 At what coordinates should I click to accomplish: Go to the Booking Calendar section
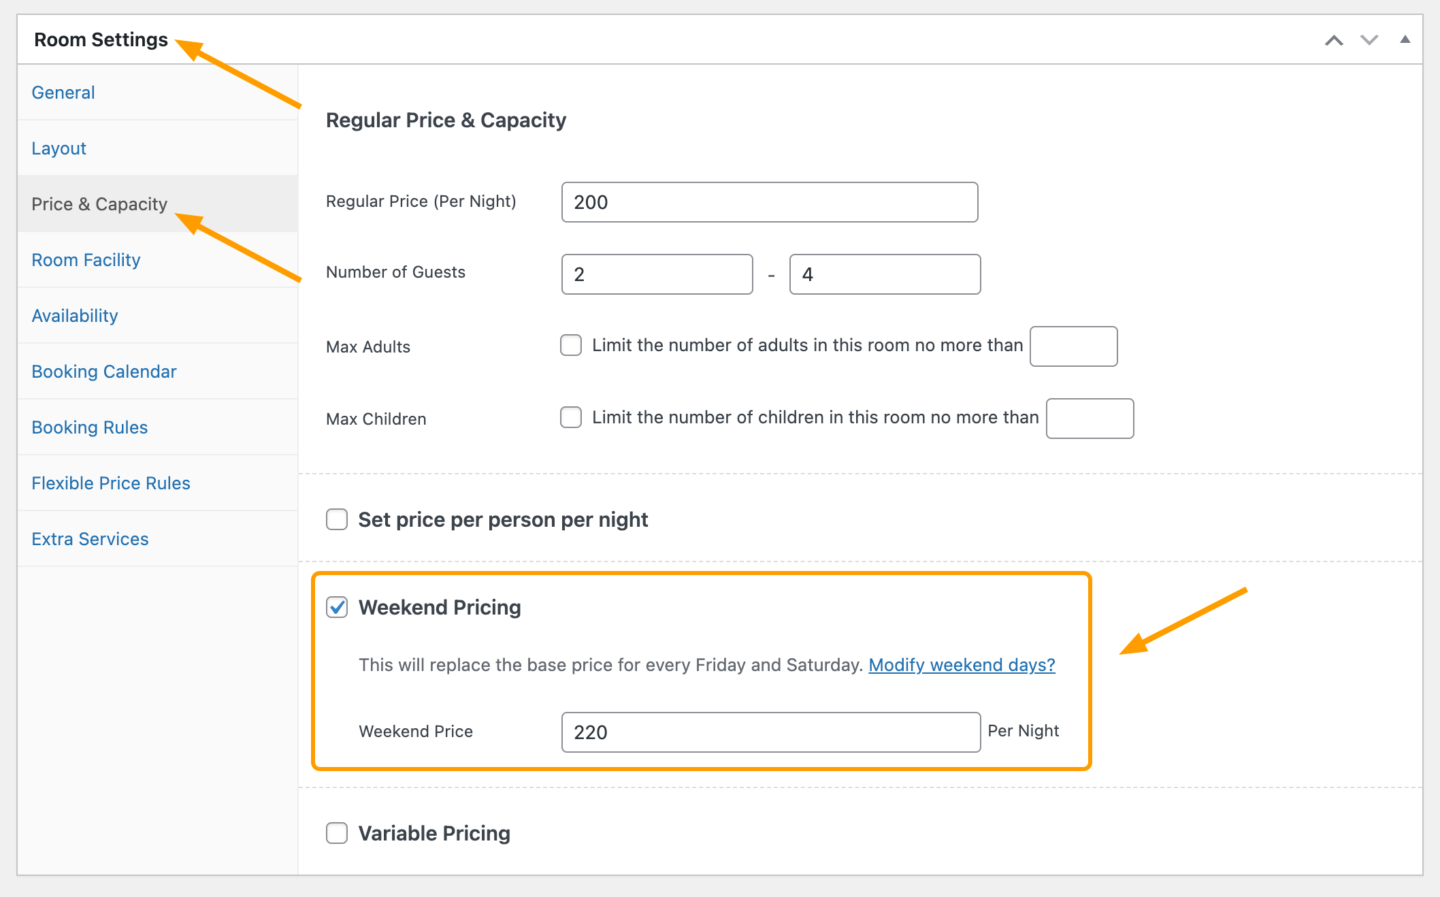point(103,371)
